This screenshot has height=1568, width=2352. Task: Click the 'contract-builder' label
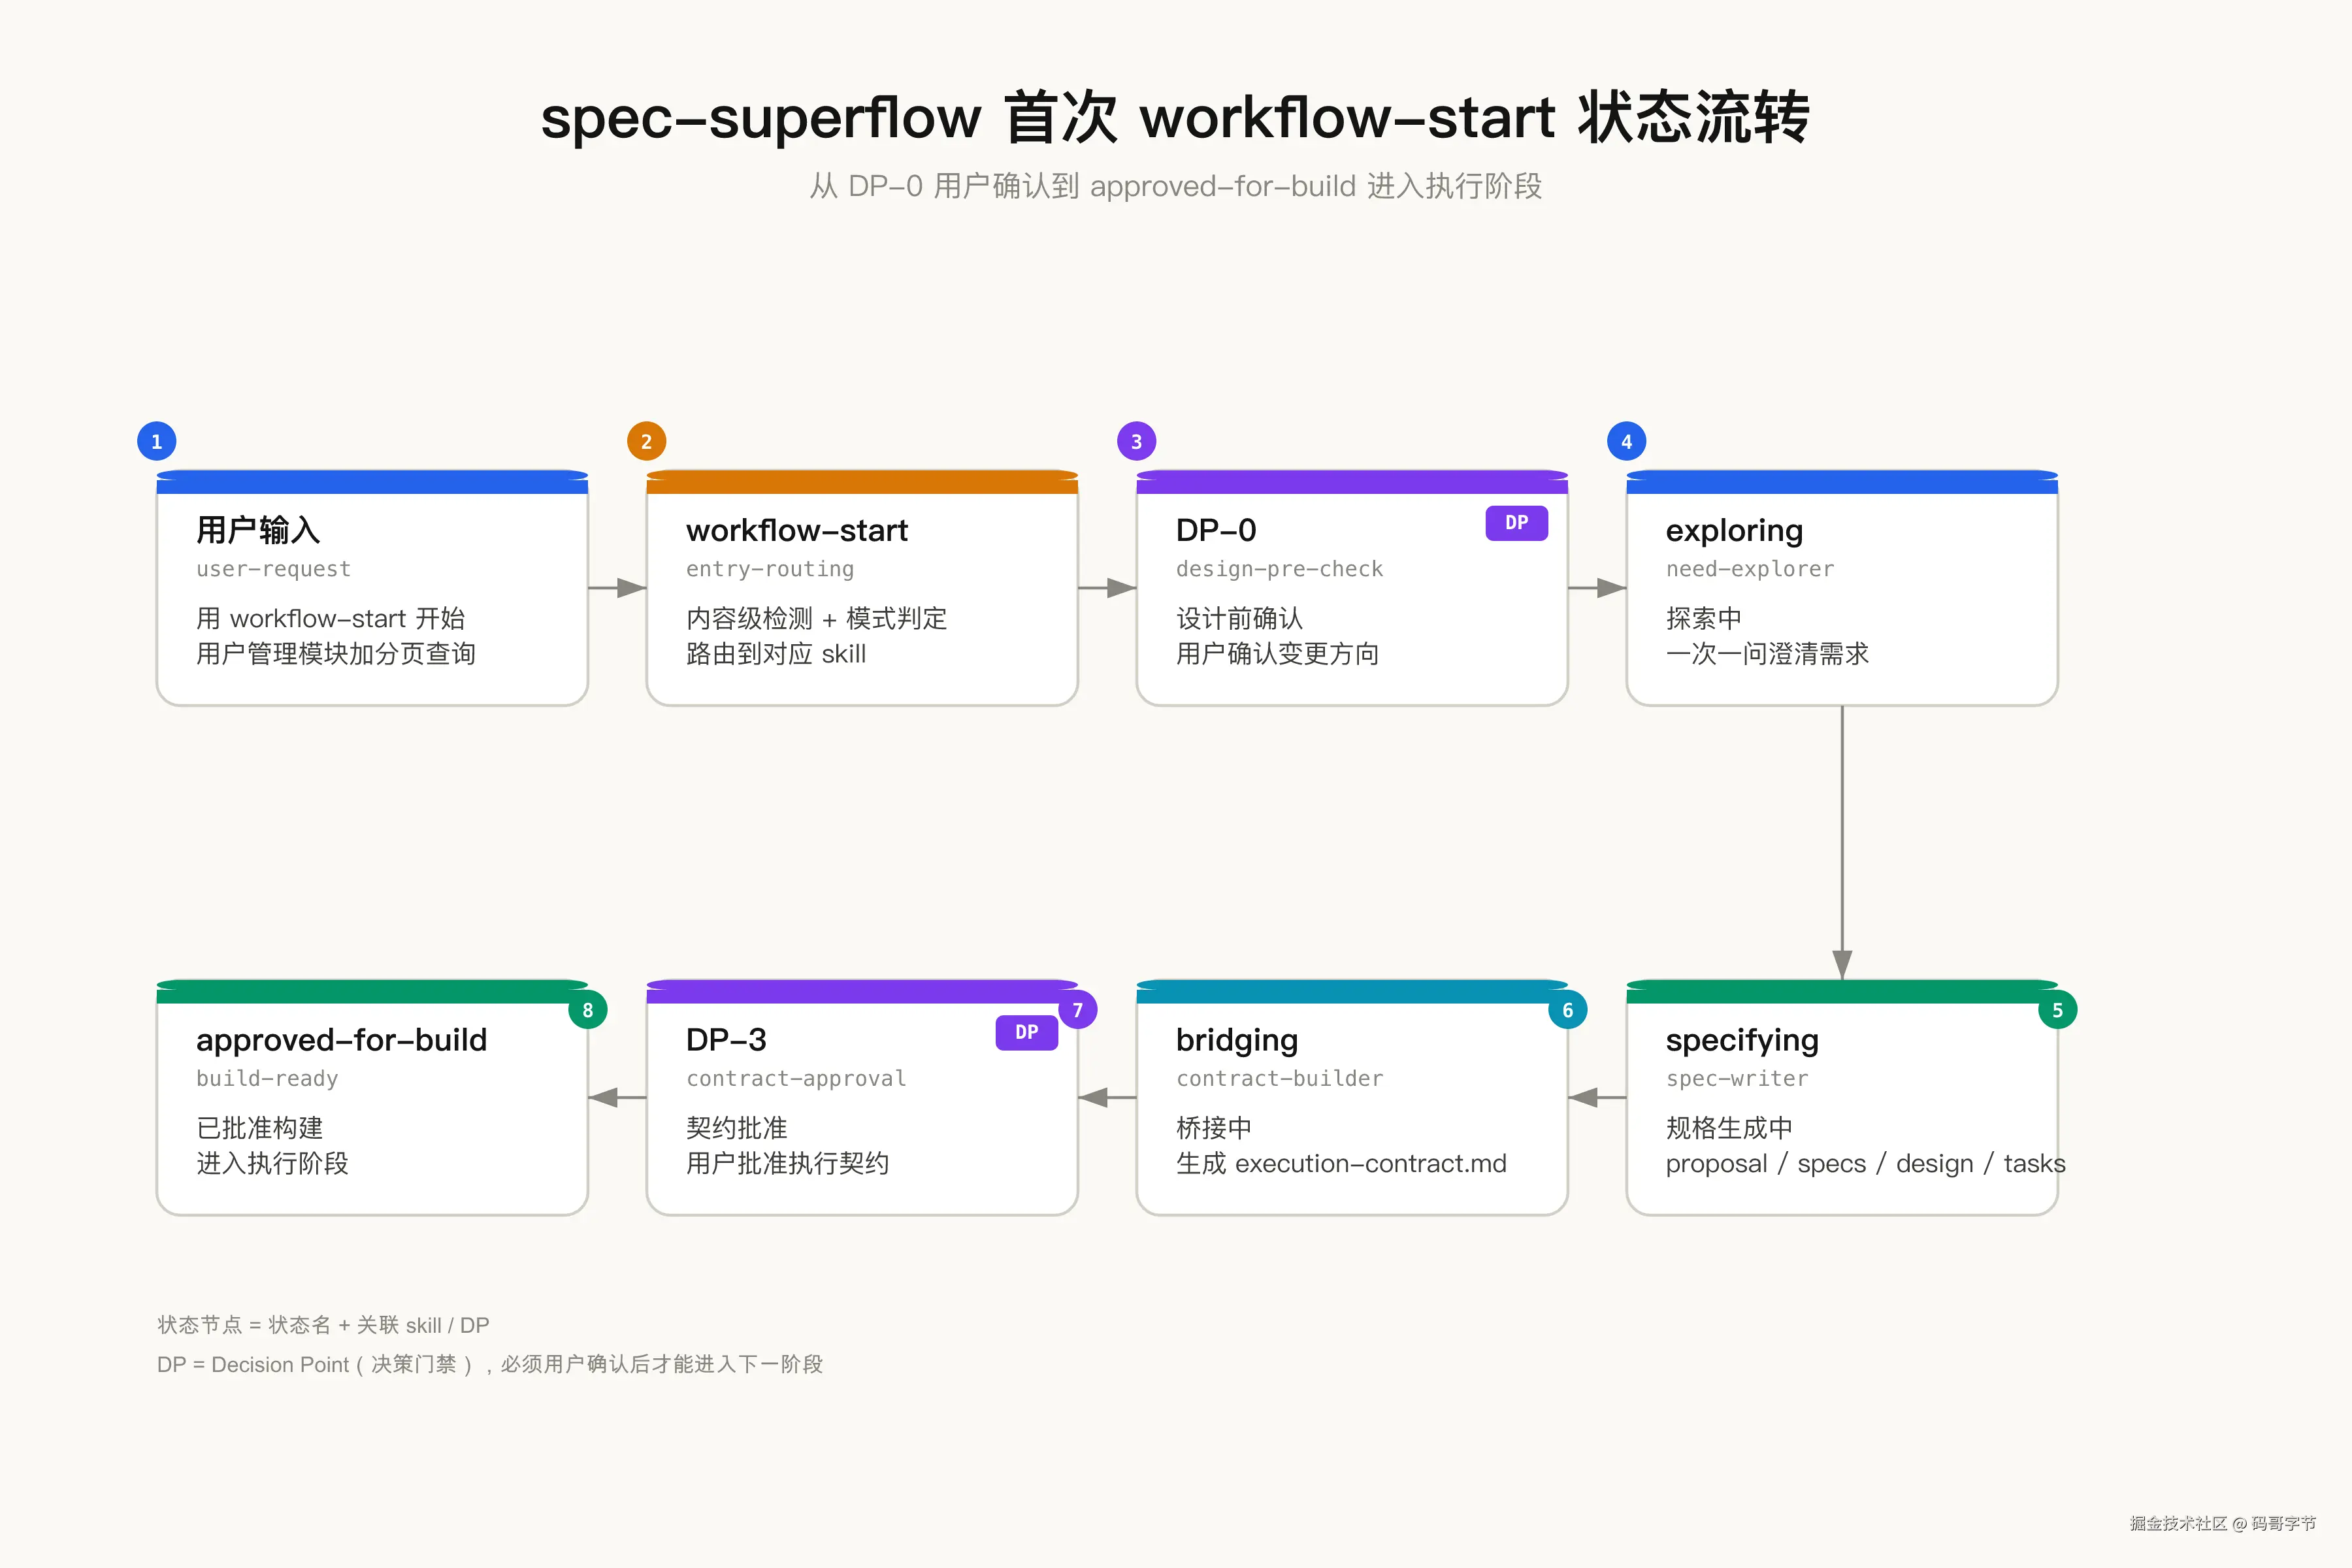coord(1279,1078)
